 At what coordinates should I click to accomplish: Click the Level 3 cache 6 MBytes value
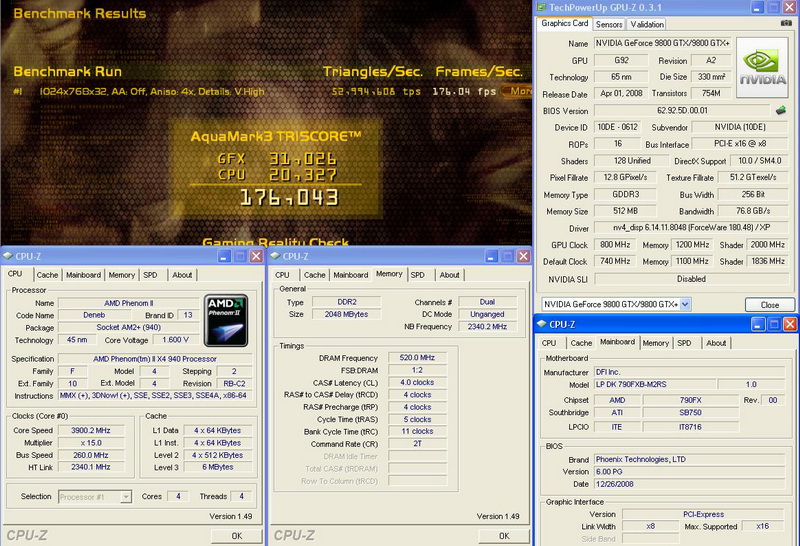[x=218, y=467]
